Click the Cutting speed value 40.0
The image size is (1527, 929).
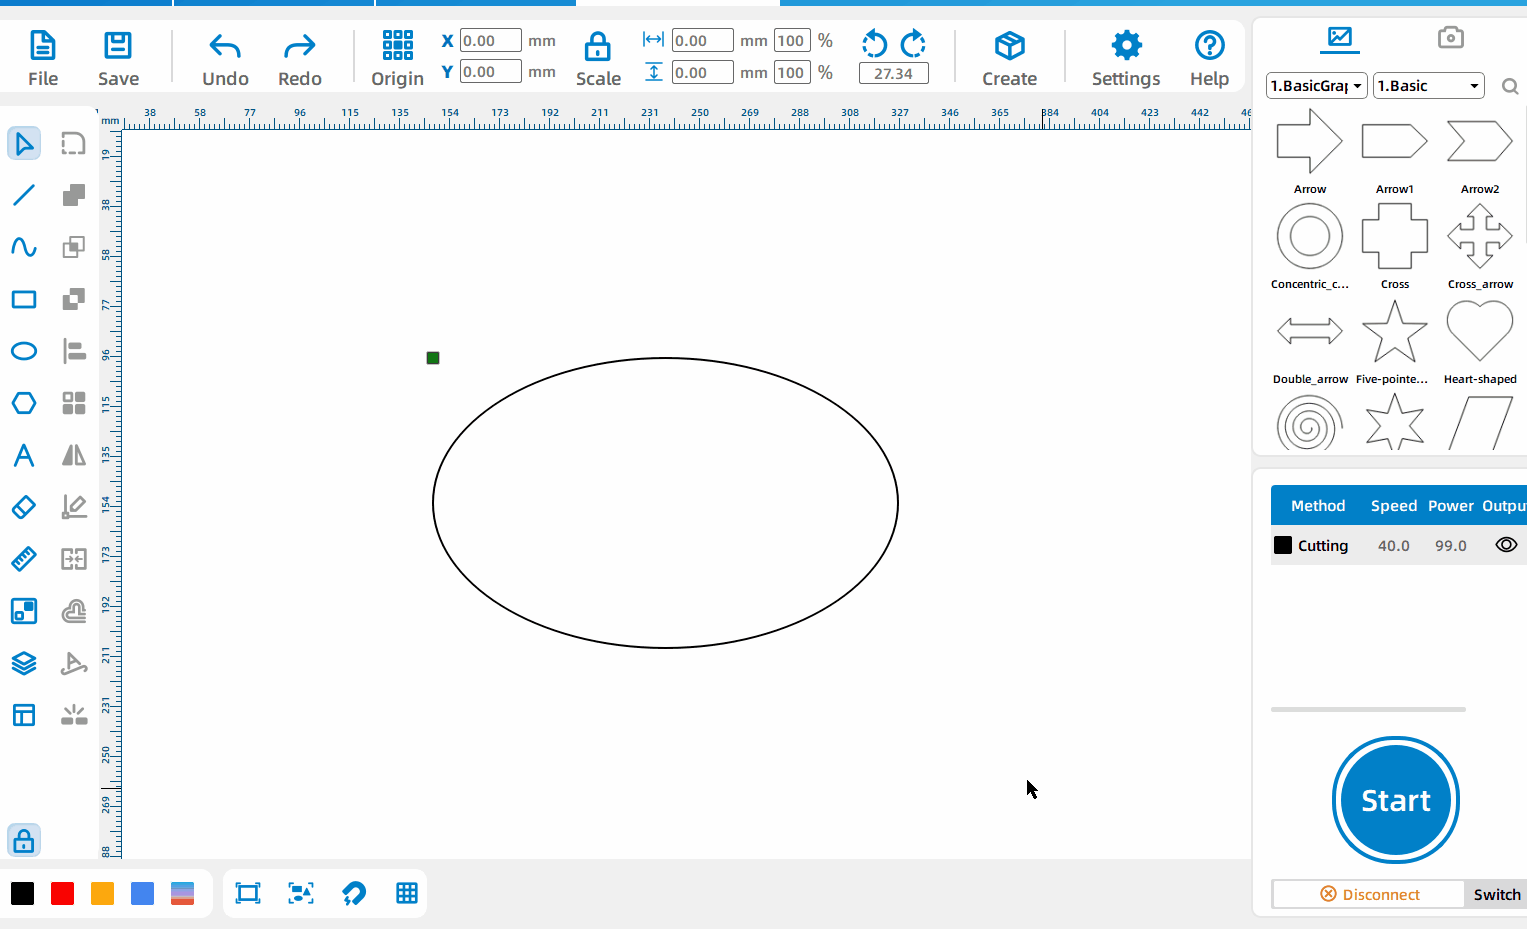[x=1394, y=546]
